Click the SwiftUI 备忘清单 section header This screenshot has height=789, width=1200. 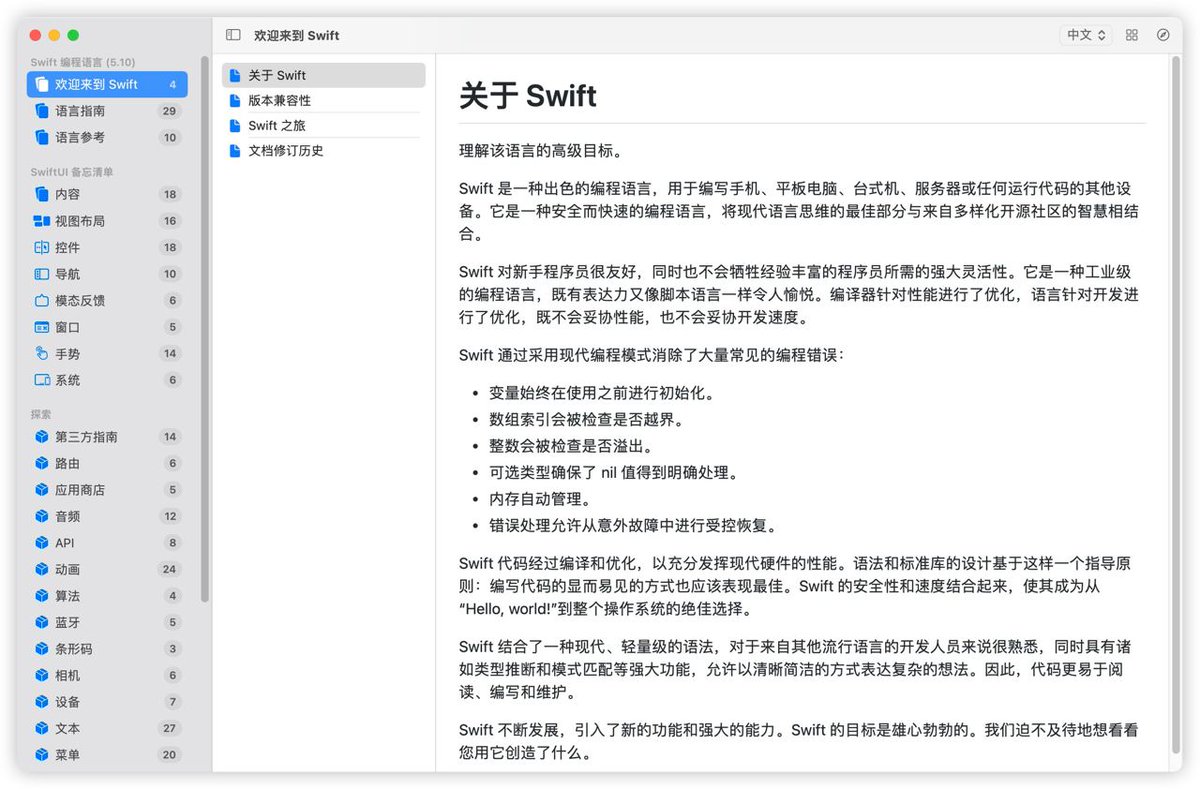click(x=71, y=172)
